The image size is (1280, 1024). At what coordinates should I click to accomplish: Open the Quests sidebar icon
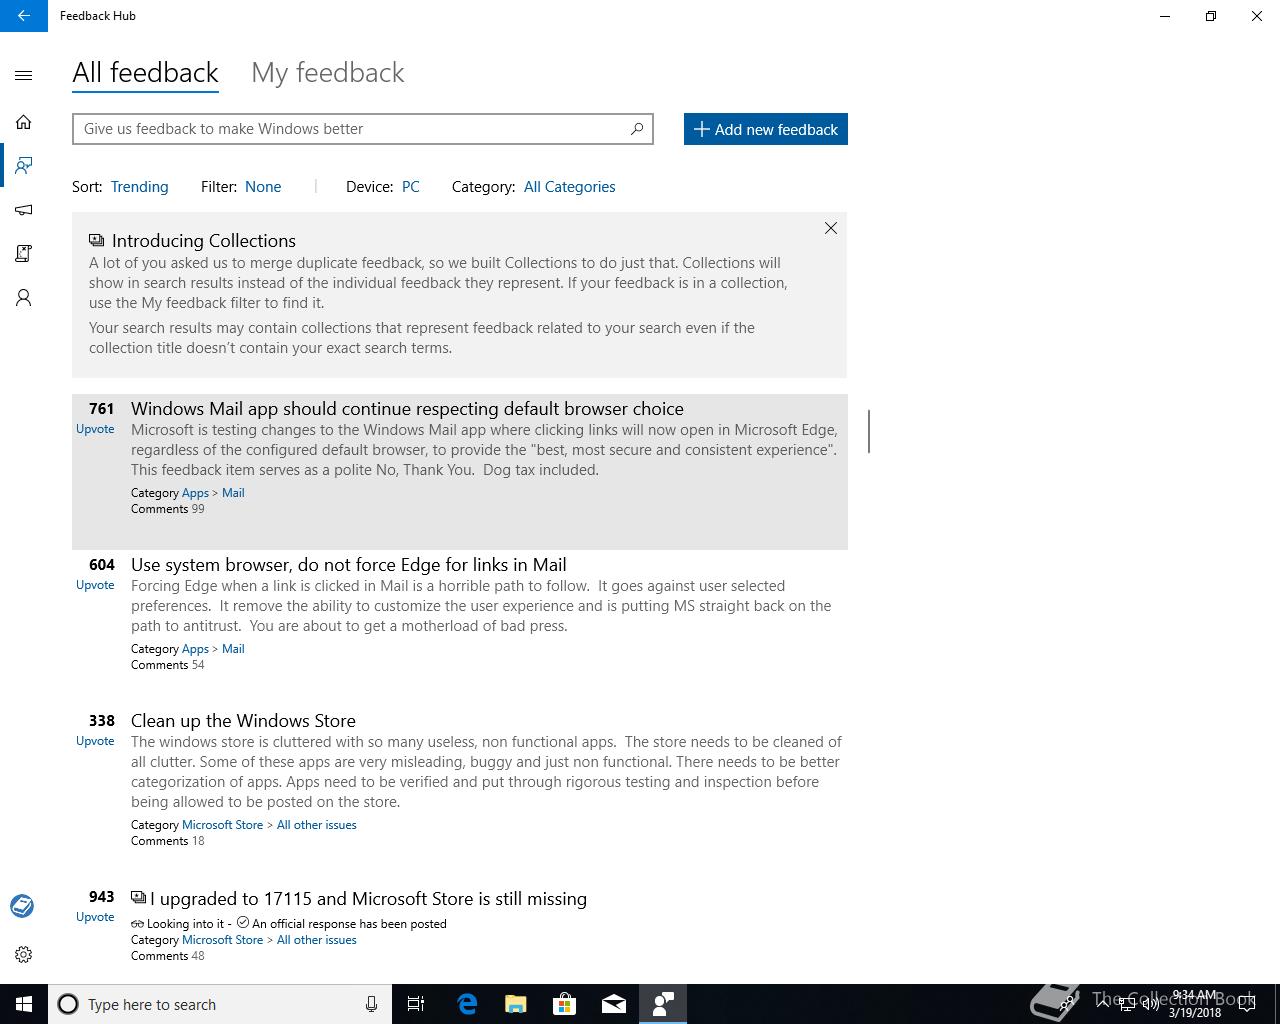(24, 253)
